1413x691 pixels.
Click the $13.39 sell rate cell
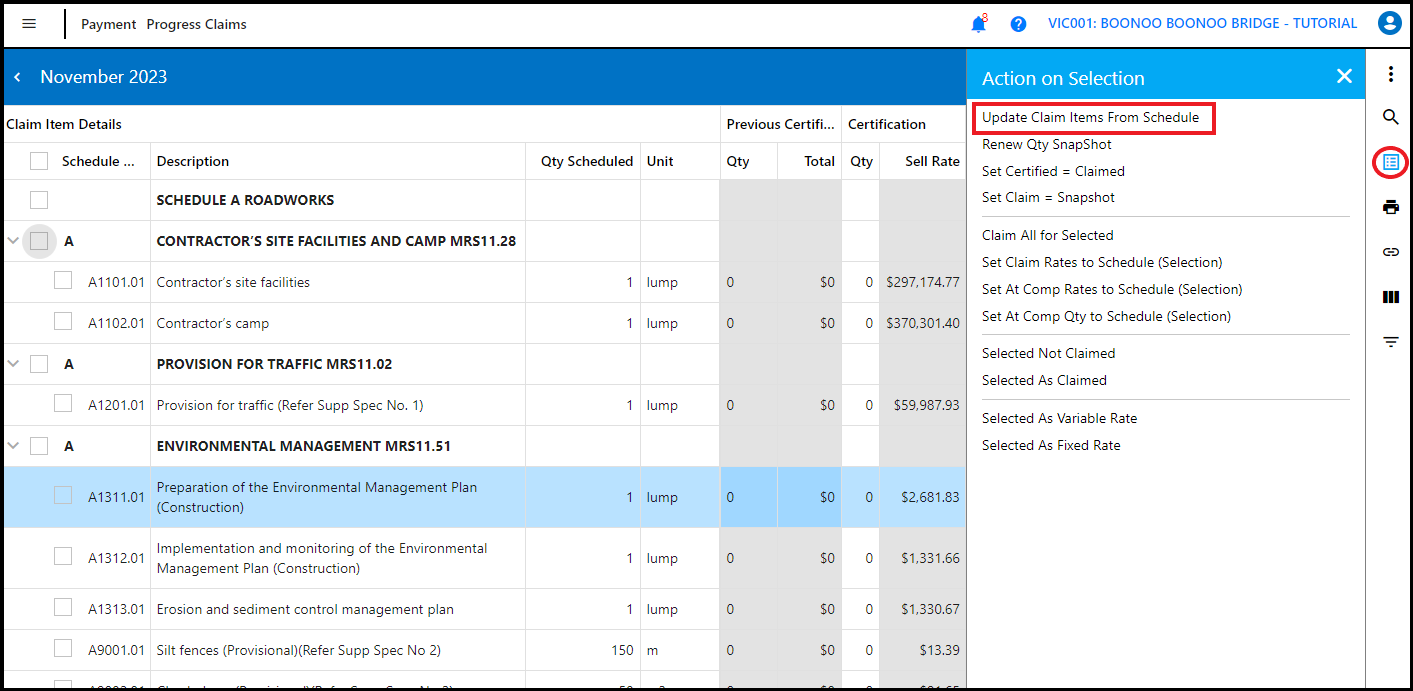pyautogui.click(x=922, y=650)
